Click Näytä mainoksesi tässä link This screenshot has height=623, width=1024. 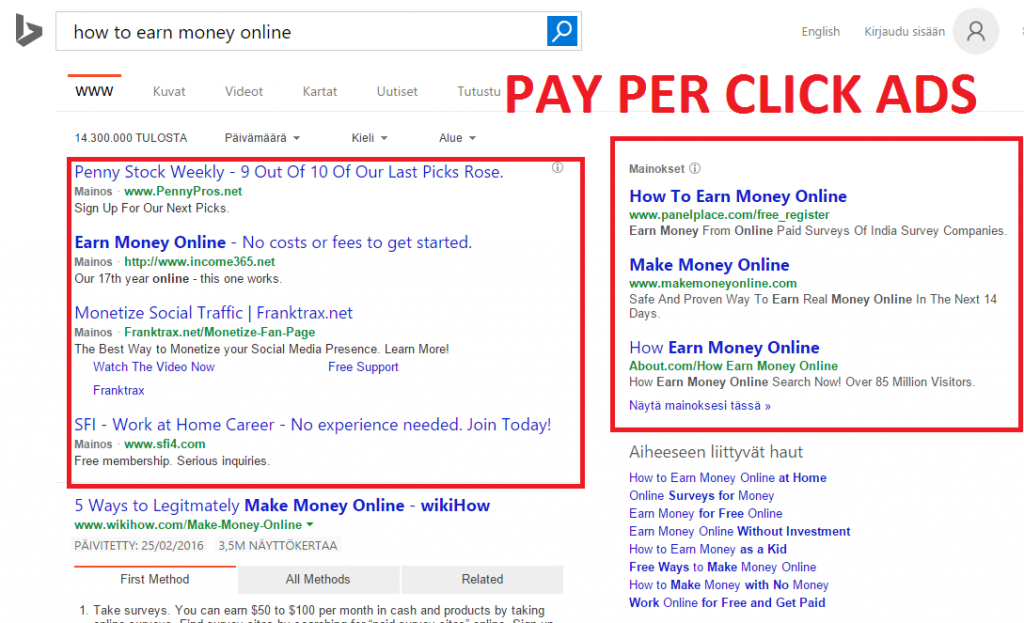click(699, 406)
